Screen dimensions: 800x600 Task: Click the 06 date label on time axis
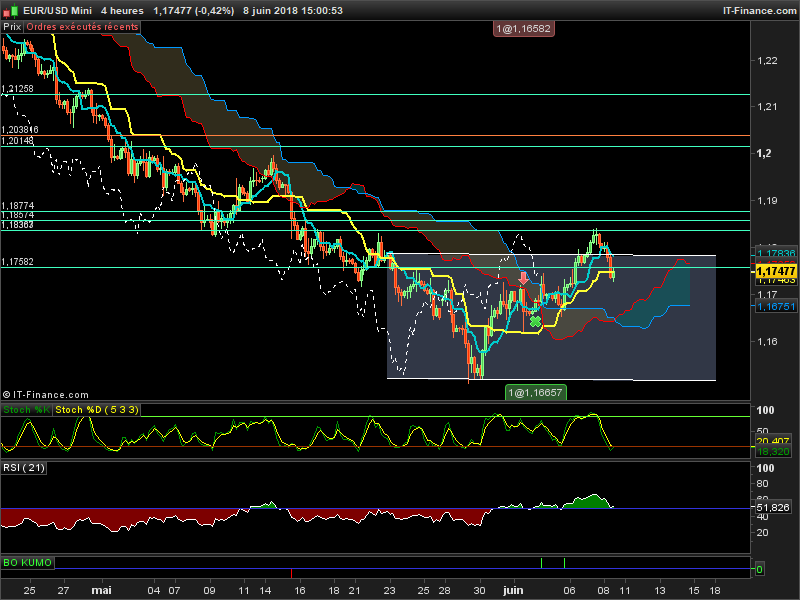click(569, 591)
